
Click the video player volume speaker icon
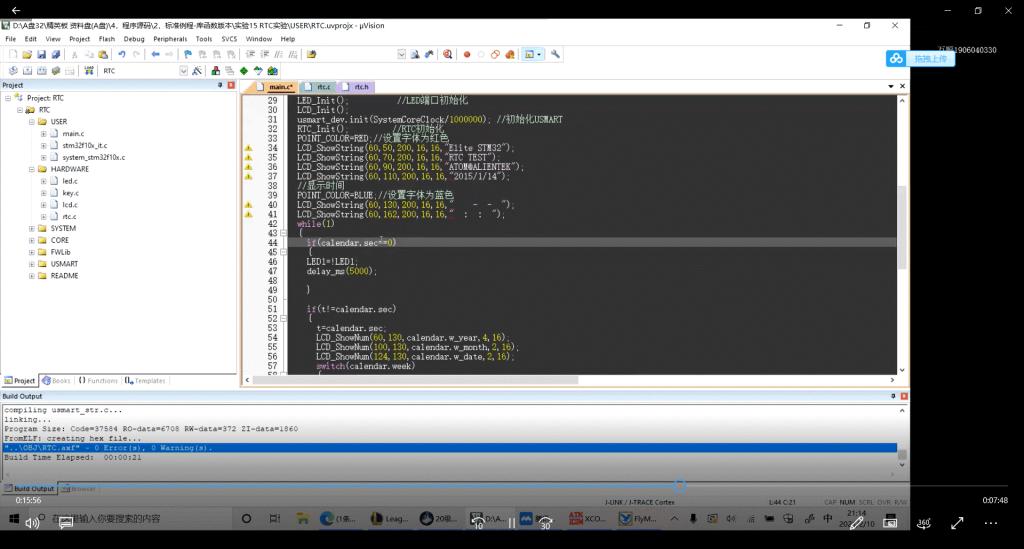[32, 522]
